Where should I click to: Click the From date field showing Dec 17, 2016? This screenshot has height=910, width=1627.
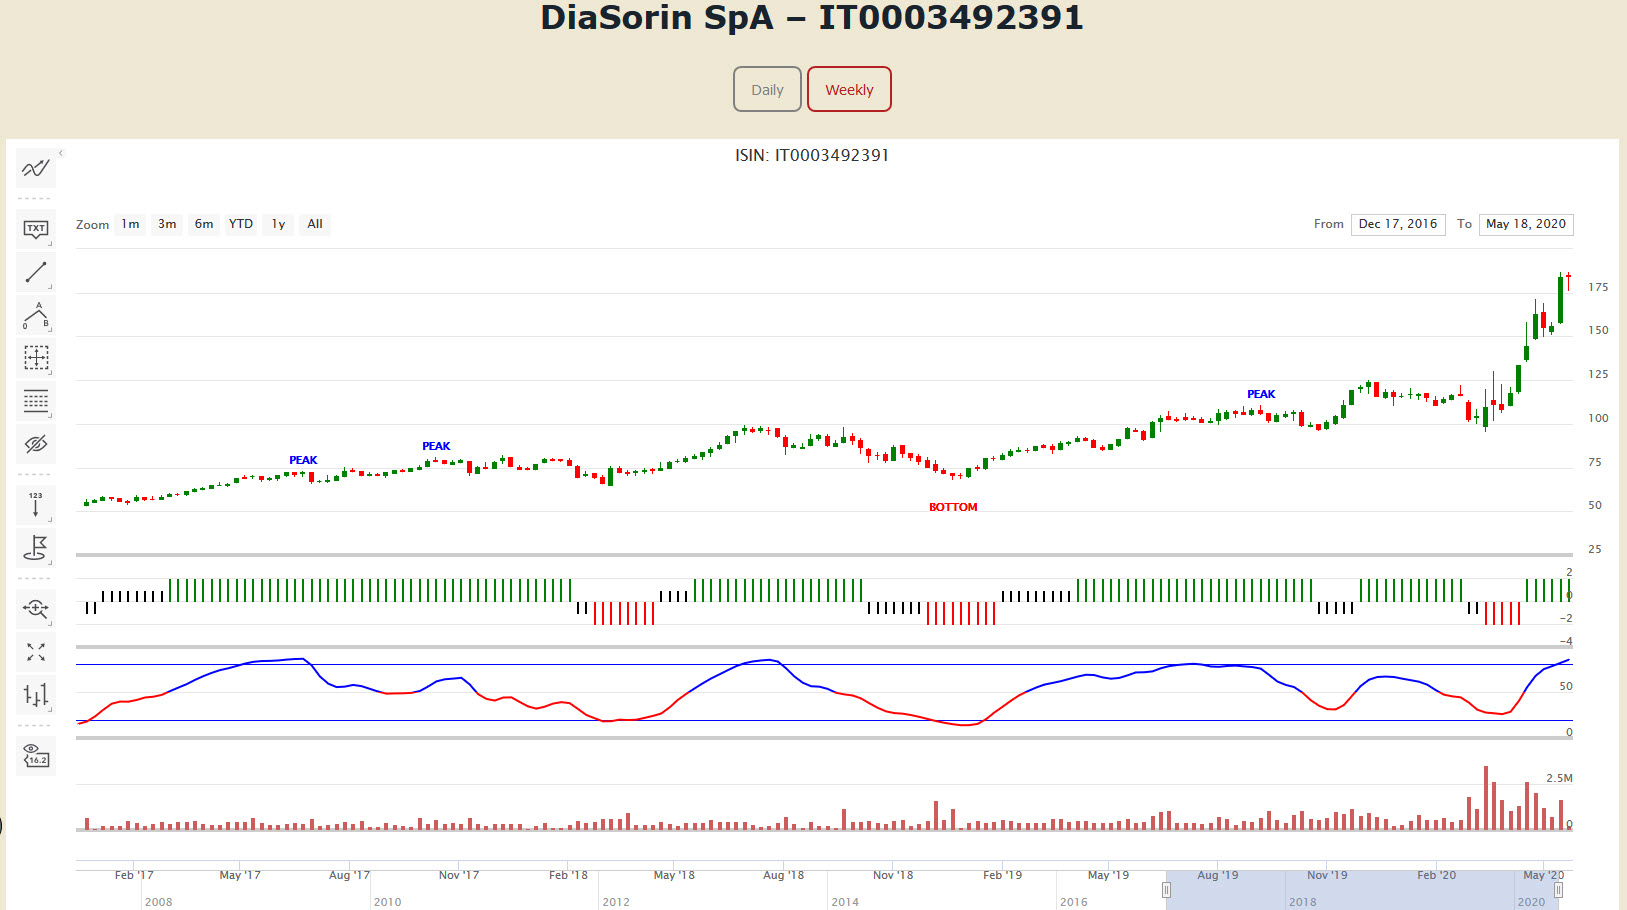click(1397, 224)
